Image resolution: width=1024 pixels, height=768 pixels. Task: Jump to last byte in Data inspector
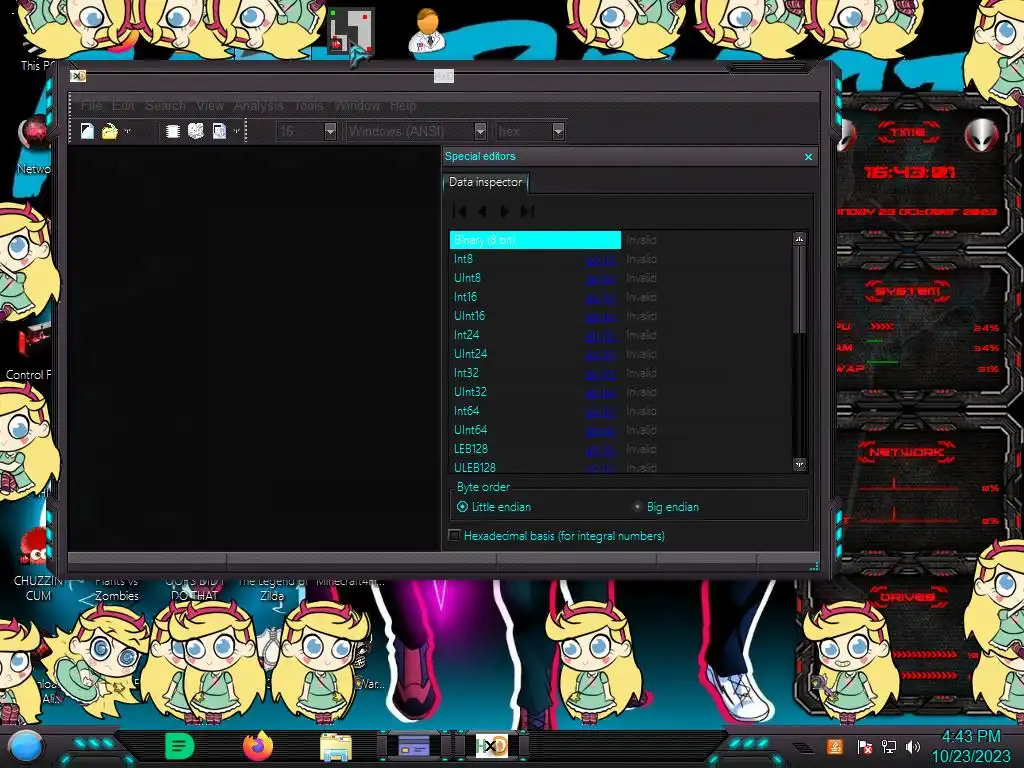pos(527,211)
